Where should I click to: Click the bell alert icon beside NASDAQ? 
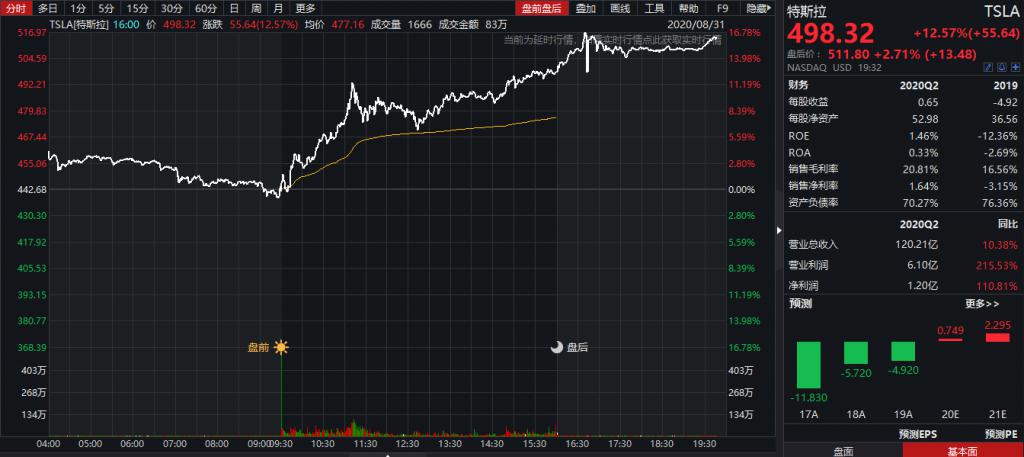(x=1001, y=67)
